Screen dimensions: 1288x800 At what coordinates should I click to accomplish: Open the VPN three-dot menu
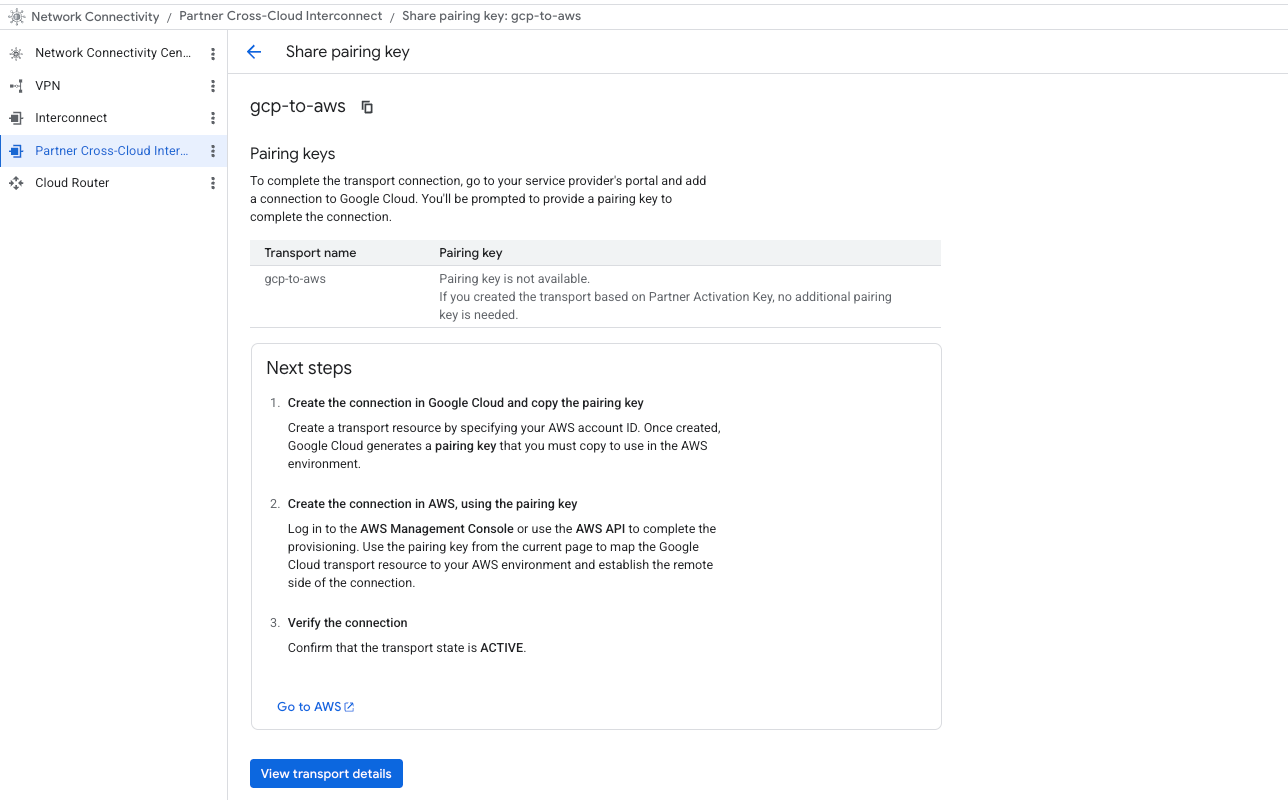coord(213,86)
